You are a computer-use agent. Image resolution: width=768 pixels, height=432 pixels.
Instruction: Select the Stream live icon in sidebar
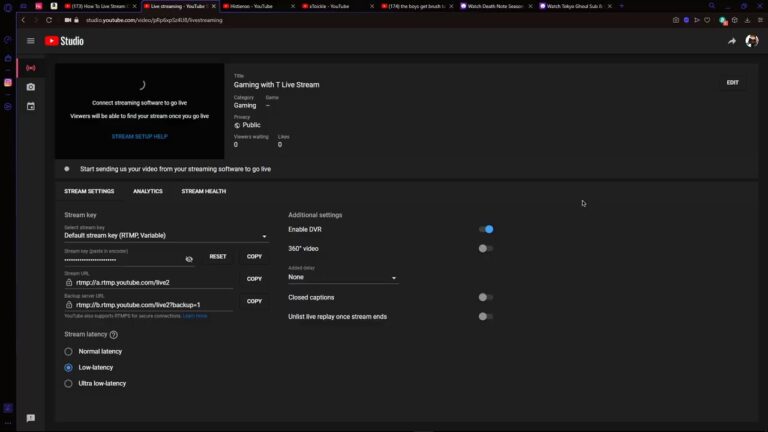click(x=31, y=68)
